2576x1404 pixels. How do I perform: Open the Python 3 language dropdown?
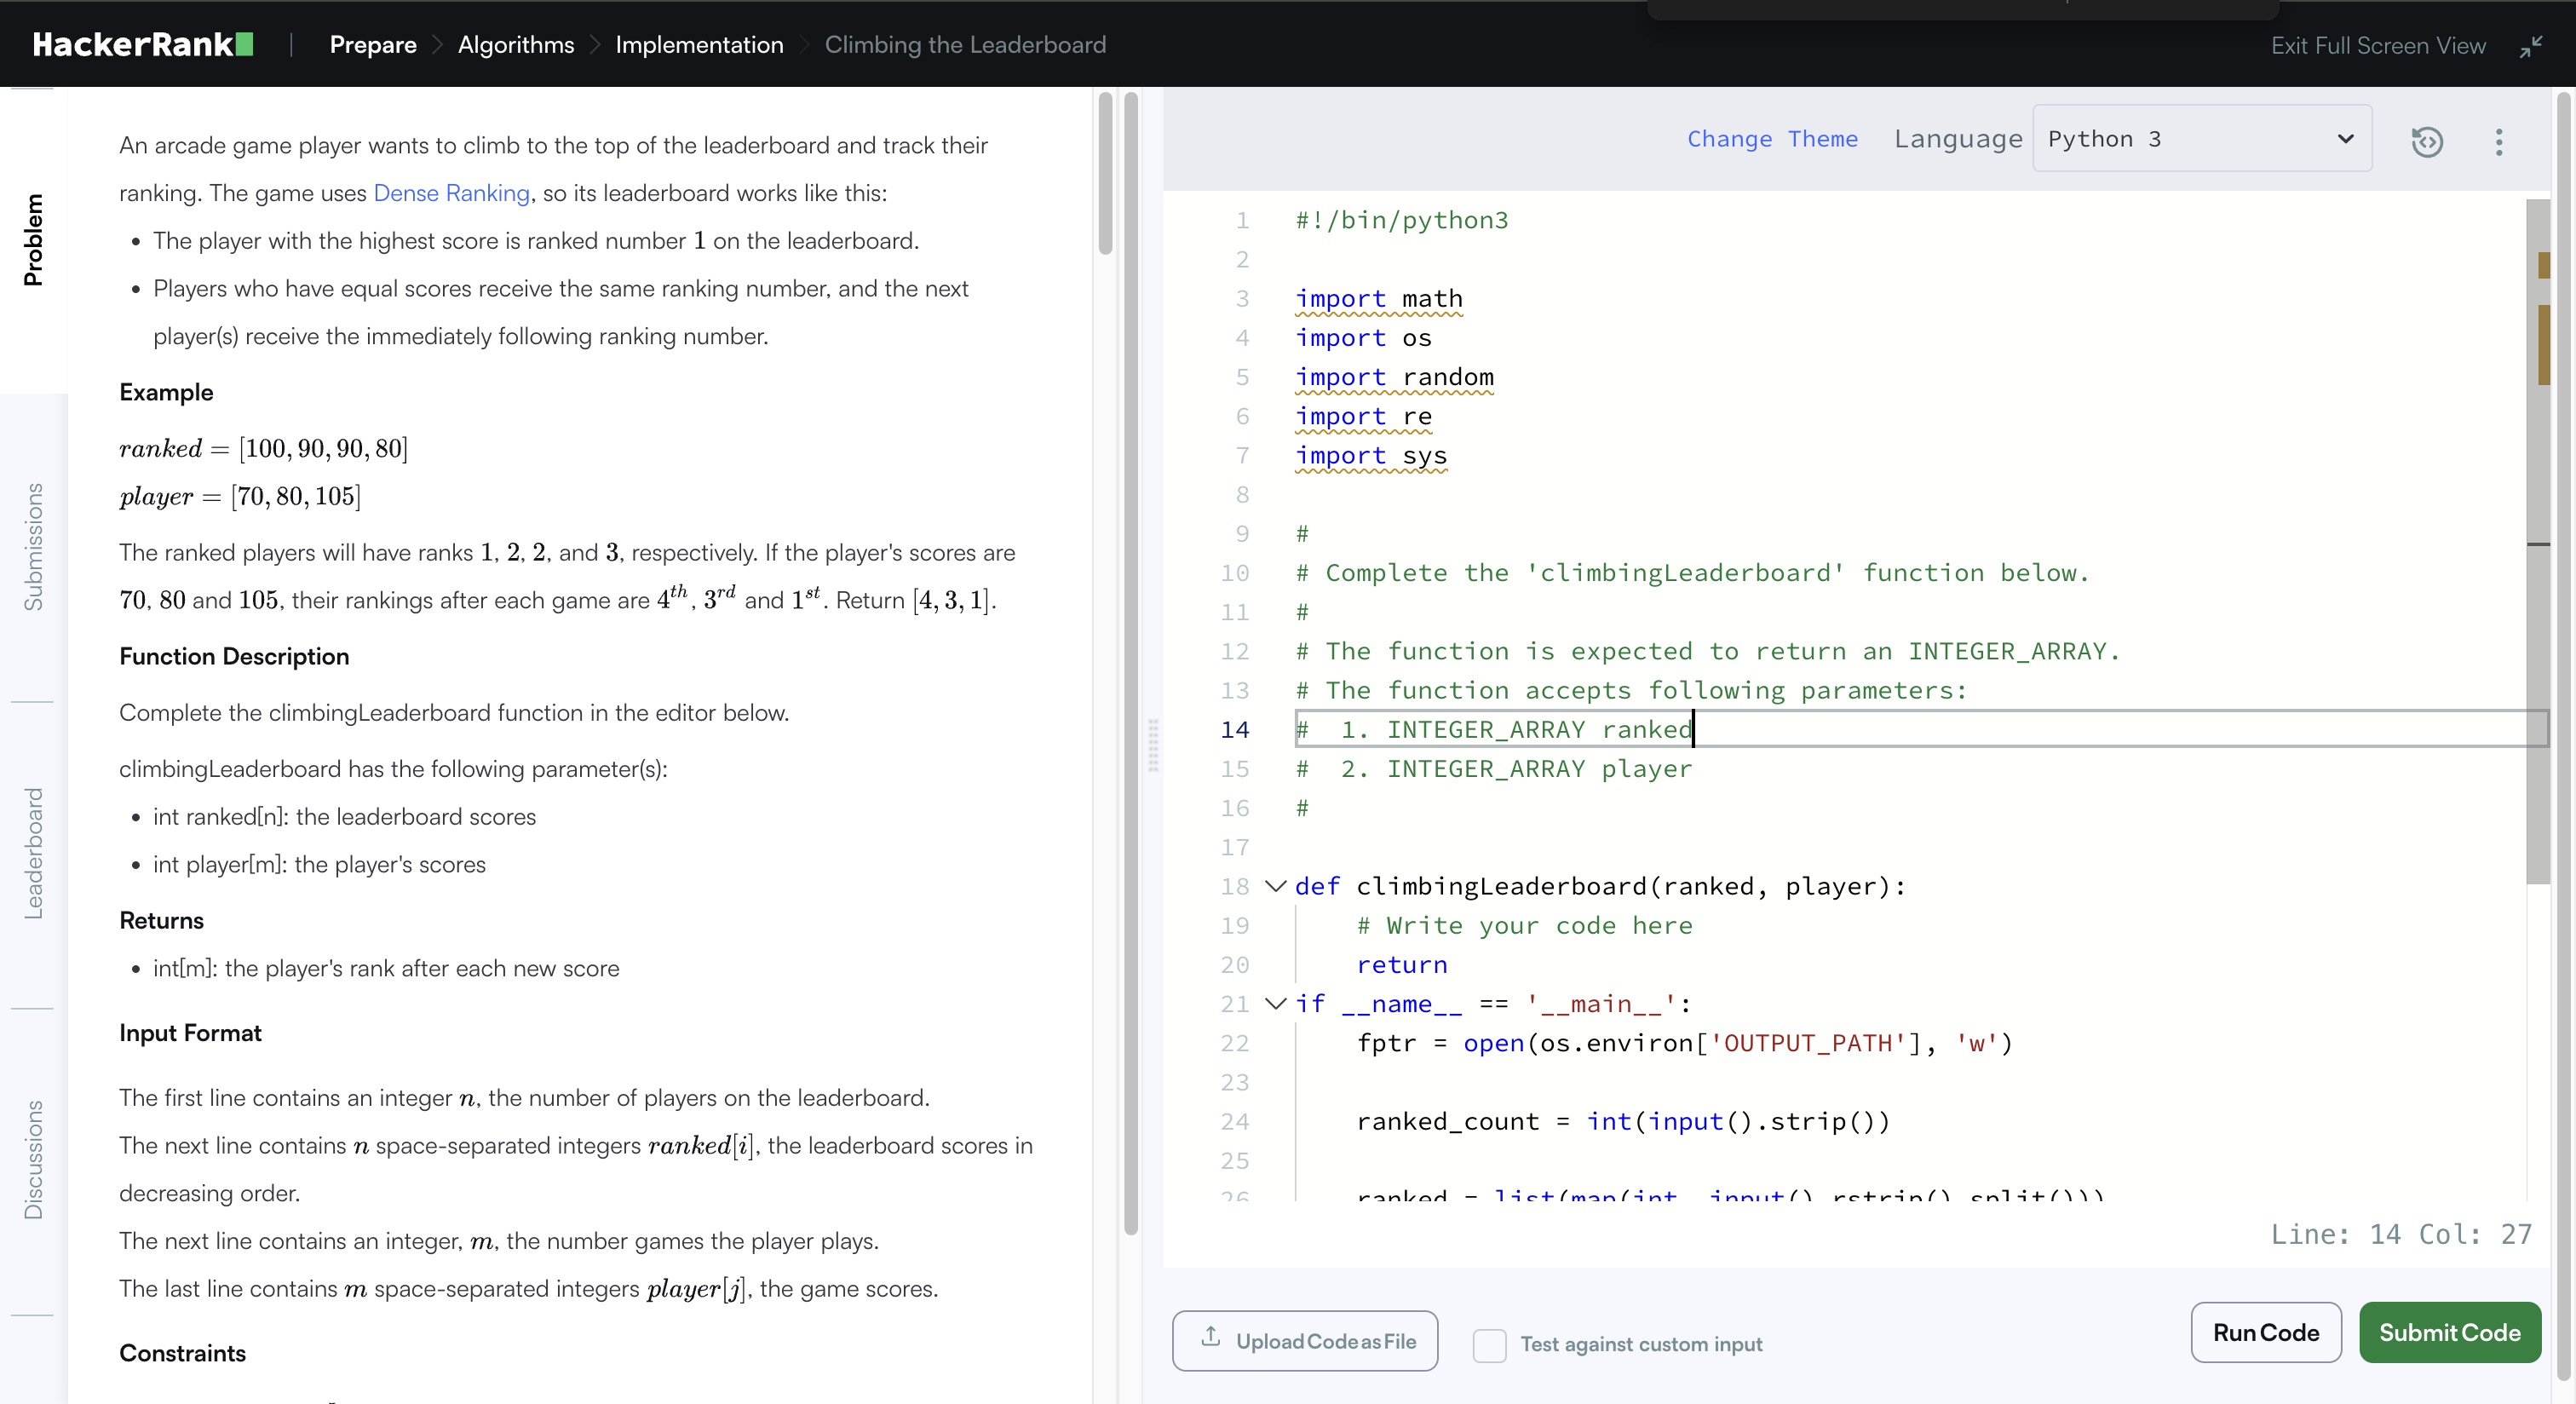(2201, 139)
